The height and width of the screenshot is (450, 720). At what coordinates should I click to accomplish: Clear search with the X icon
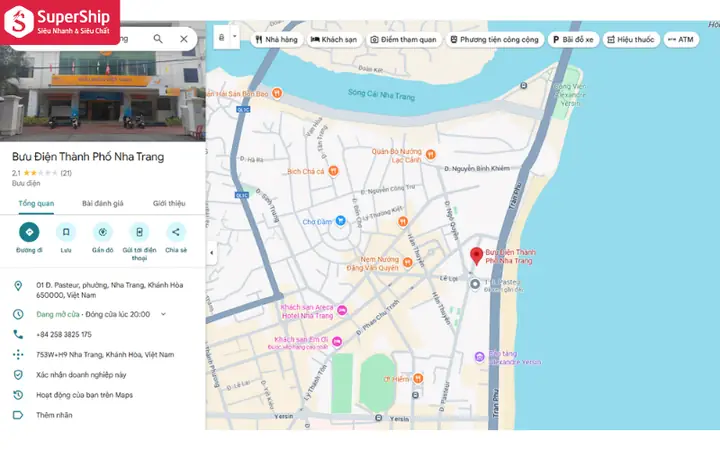(x=184, y=39)
